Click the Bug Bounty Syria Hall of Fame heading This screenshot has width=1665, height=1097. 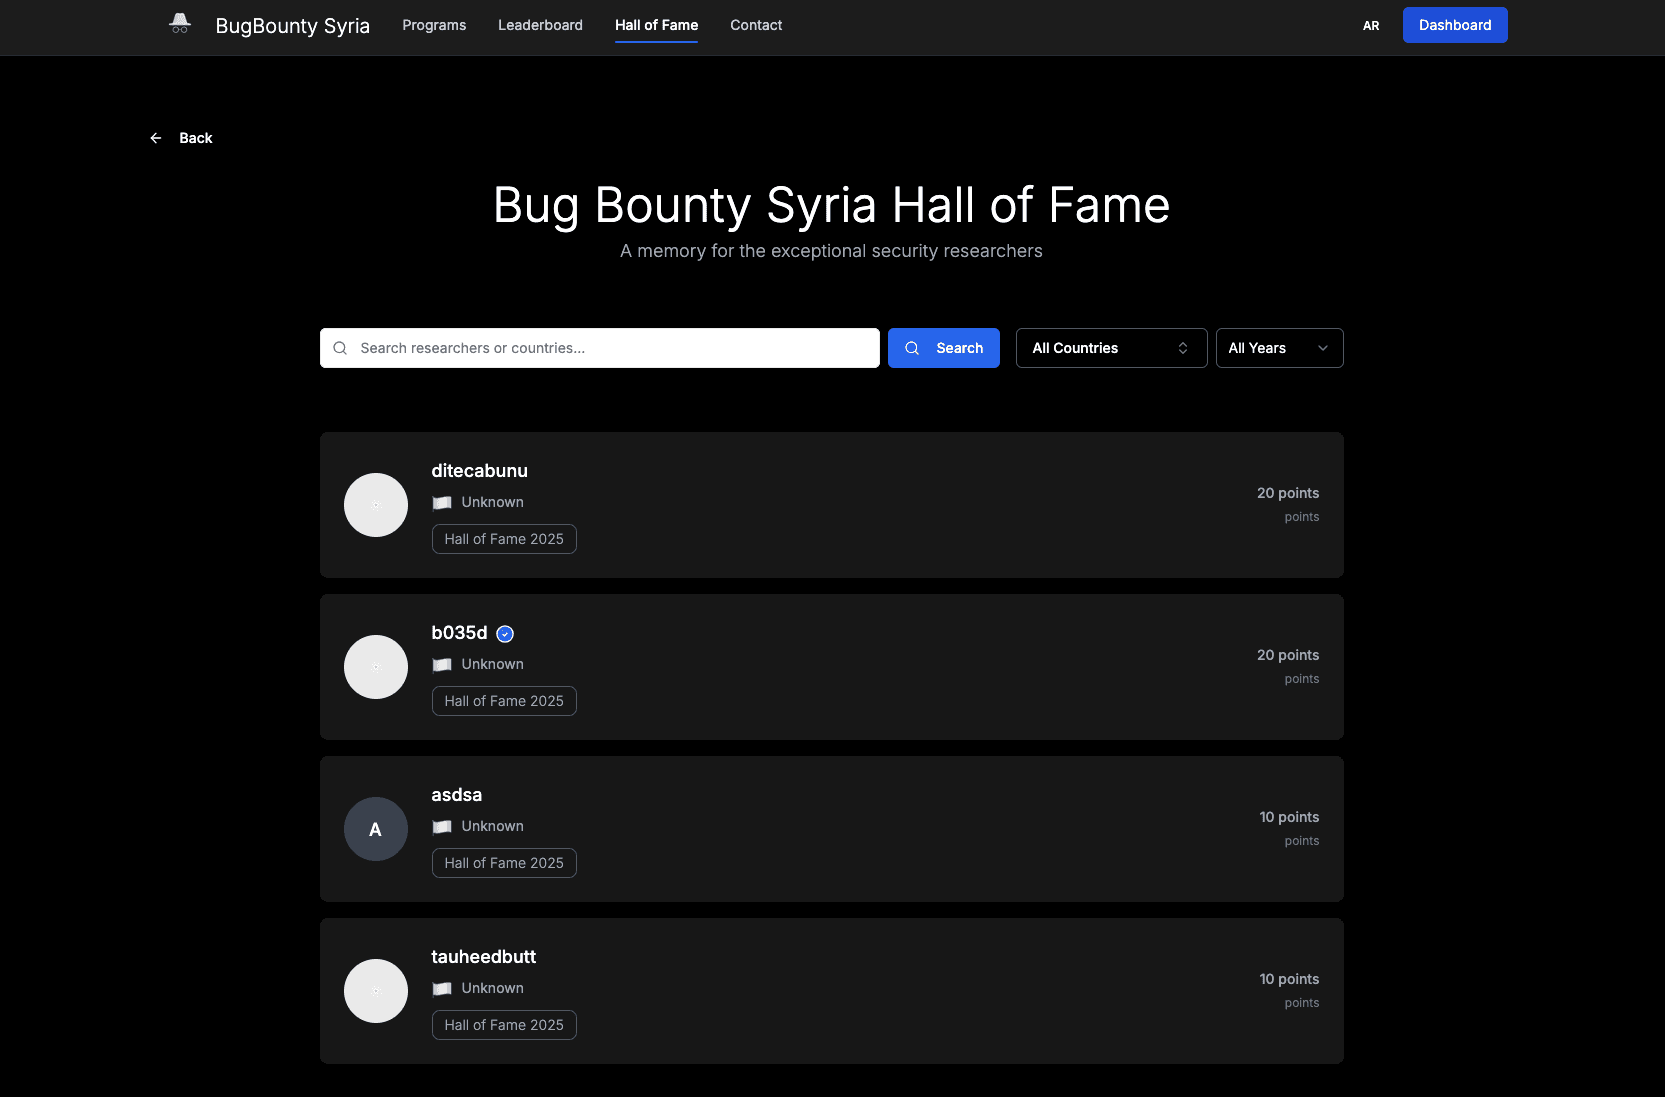click(x=832, y=206)
